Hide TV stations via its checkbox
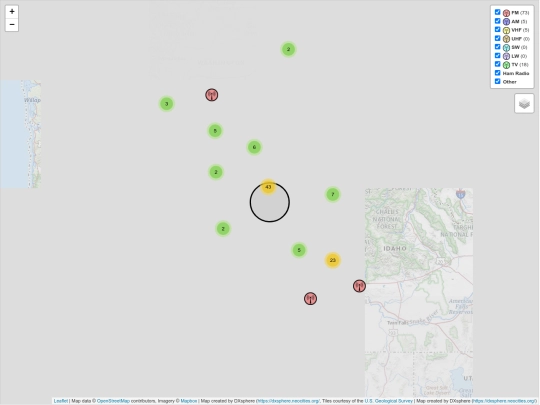540x405 pixels. [x=497, y=64]
